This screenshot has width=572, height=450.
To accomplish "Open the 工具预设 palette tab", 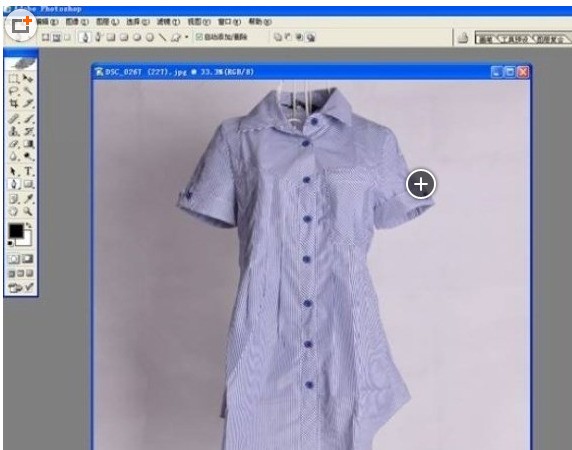I will [x=514, y=39].
